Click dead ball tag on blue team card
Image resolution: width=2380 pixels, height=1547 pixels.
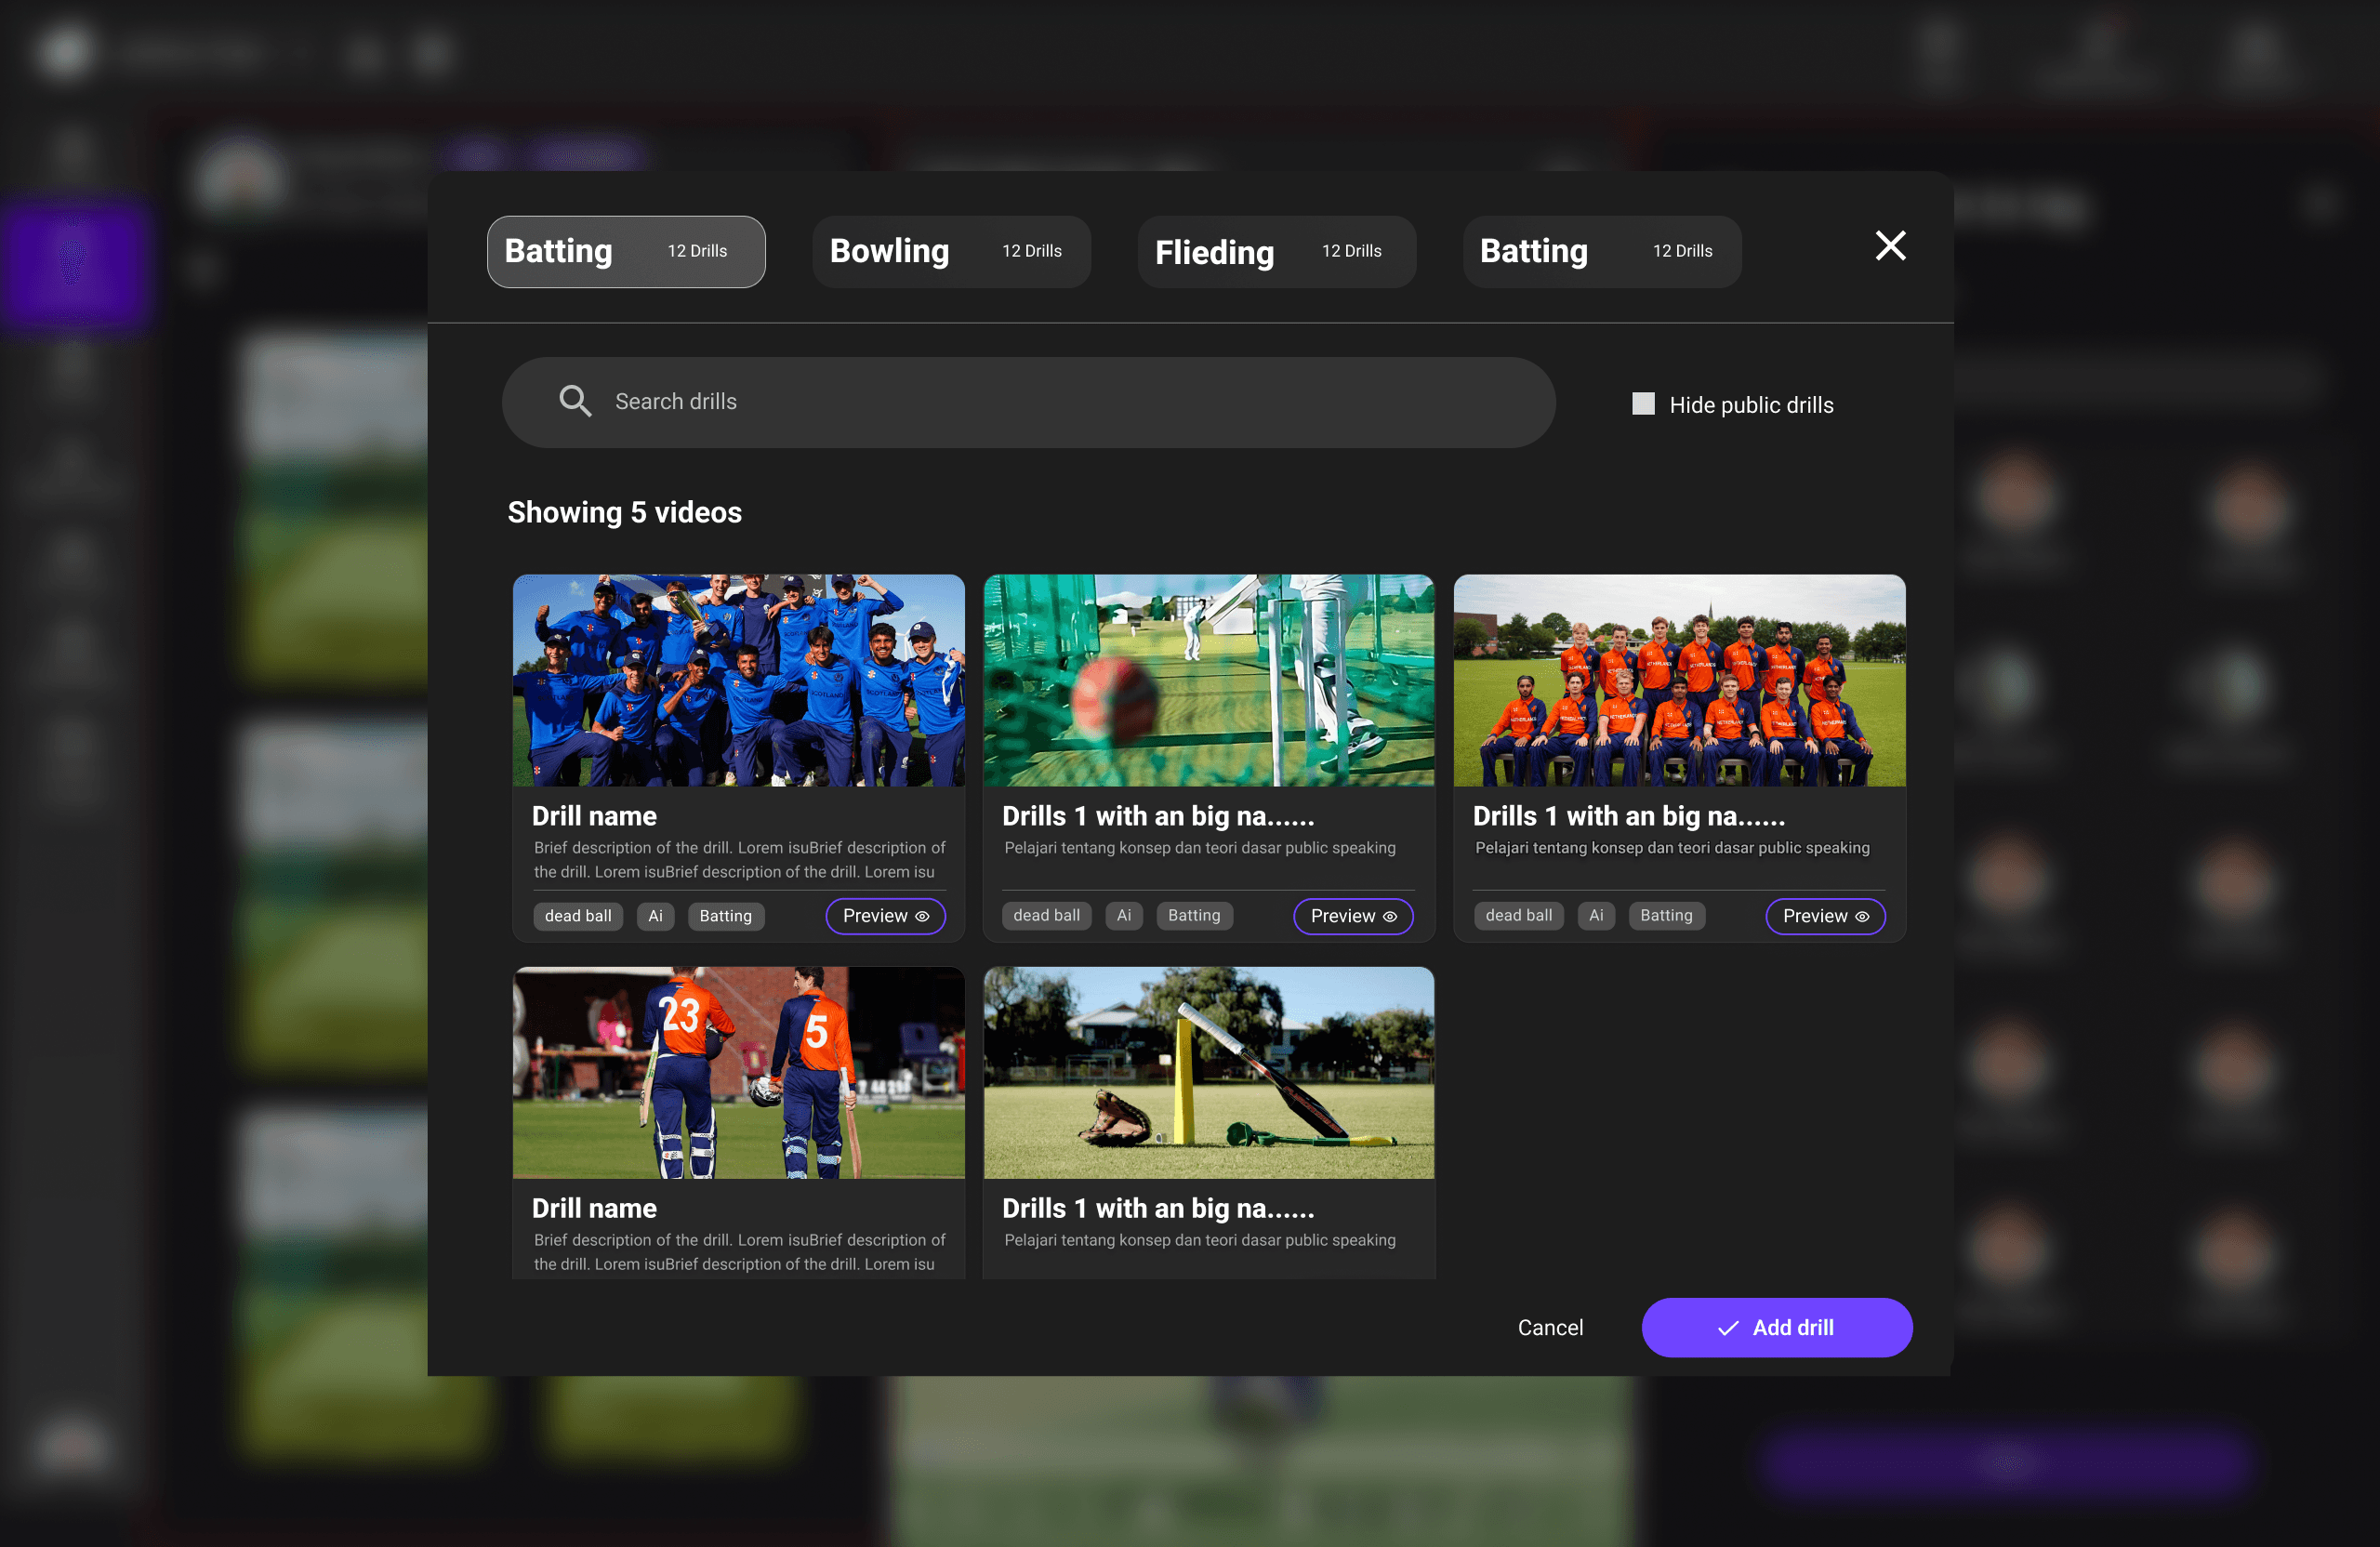coord(578,916)
